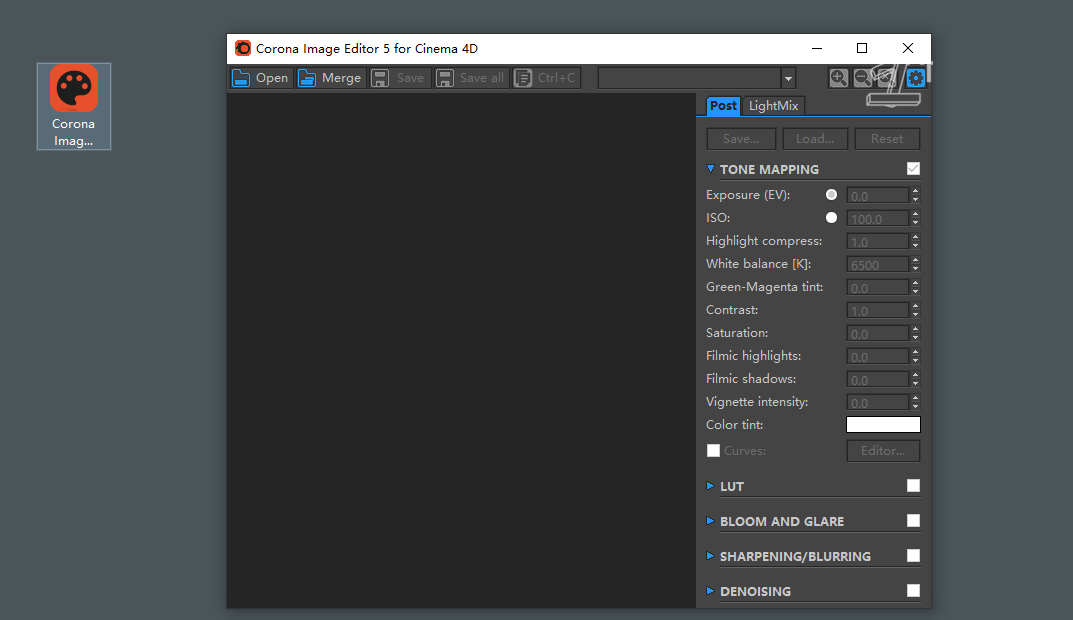Click the White balance input field
Viewport: 1073px width, 620px height.
[x=877, y=264]
